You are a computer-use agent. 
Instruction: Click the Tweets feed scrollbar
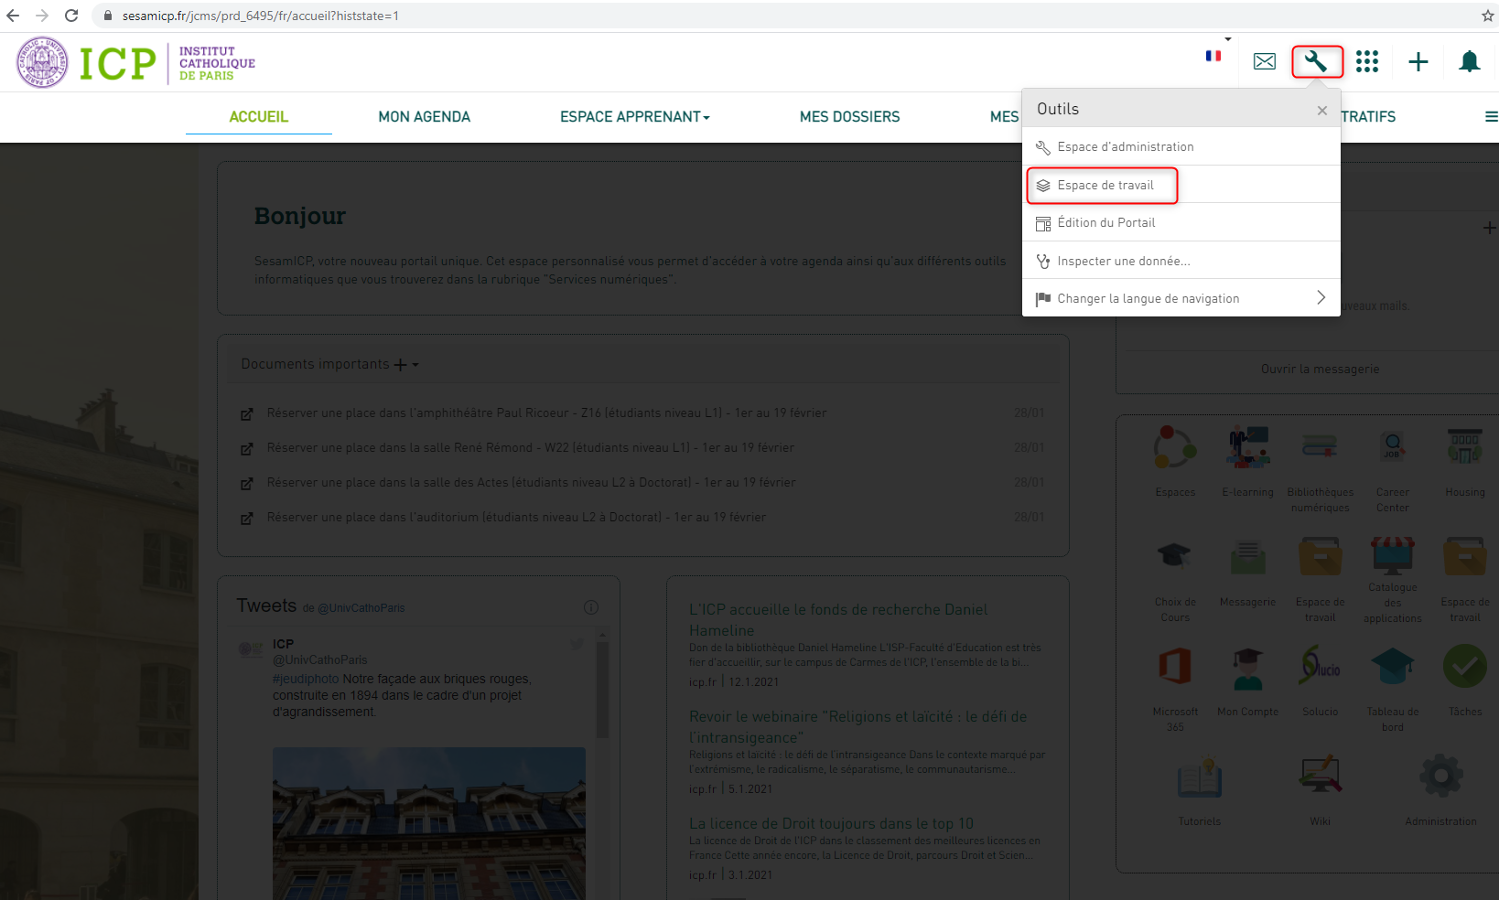pos(602,690)
